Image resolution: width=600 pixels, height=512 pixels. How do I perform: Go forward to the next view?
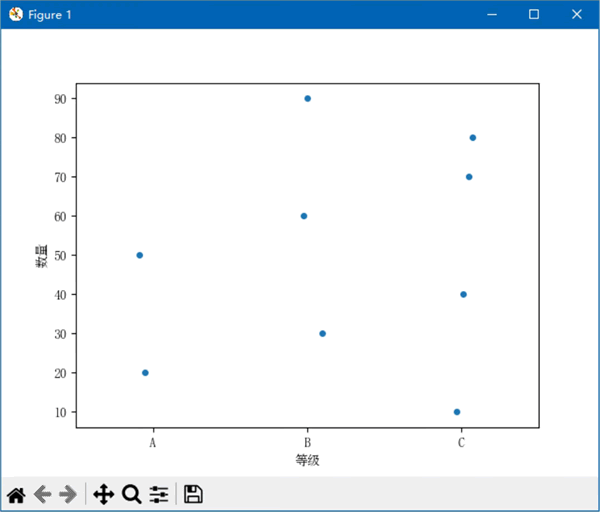68,494
